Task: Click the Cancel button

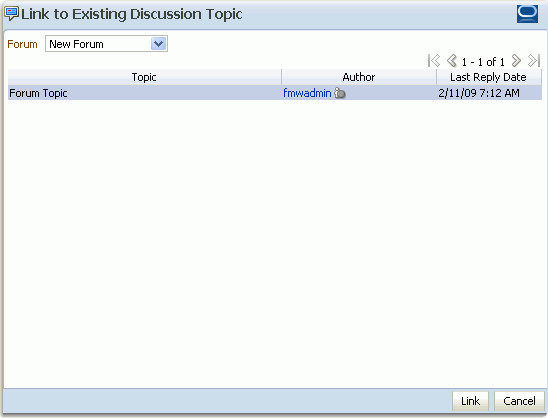Action: (519, 401)
